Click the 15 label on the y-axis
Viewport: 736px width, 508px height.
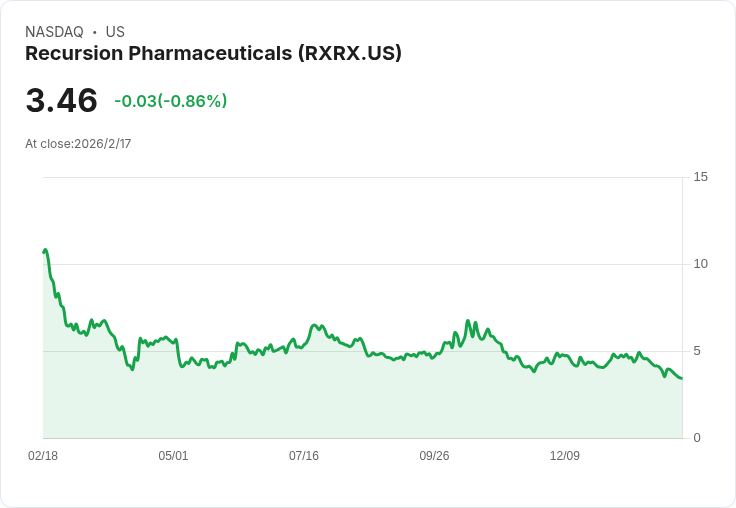coord(700,177)
